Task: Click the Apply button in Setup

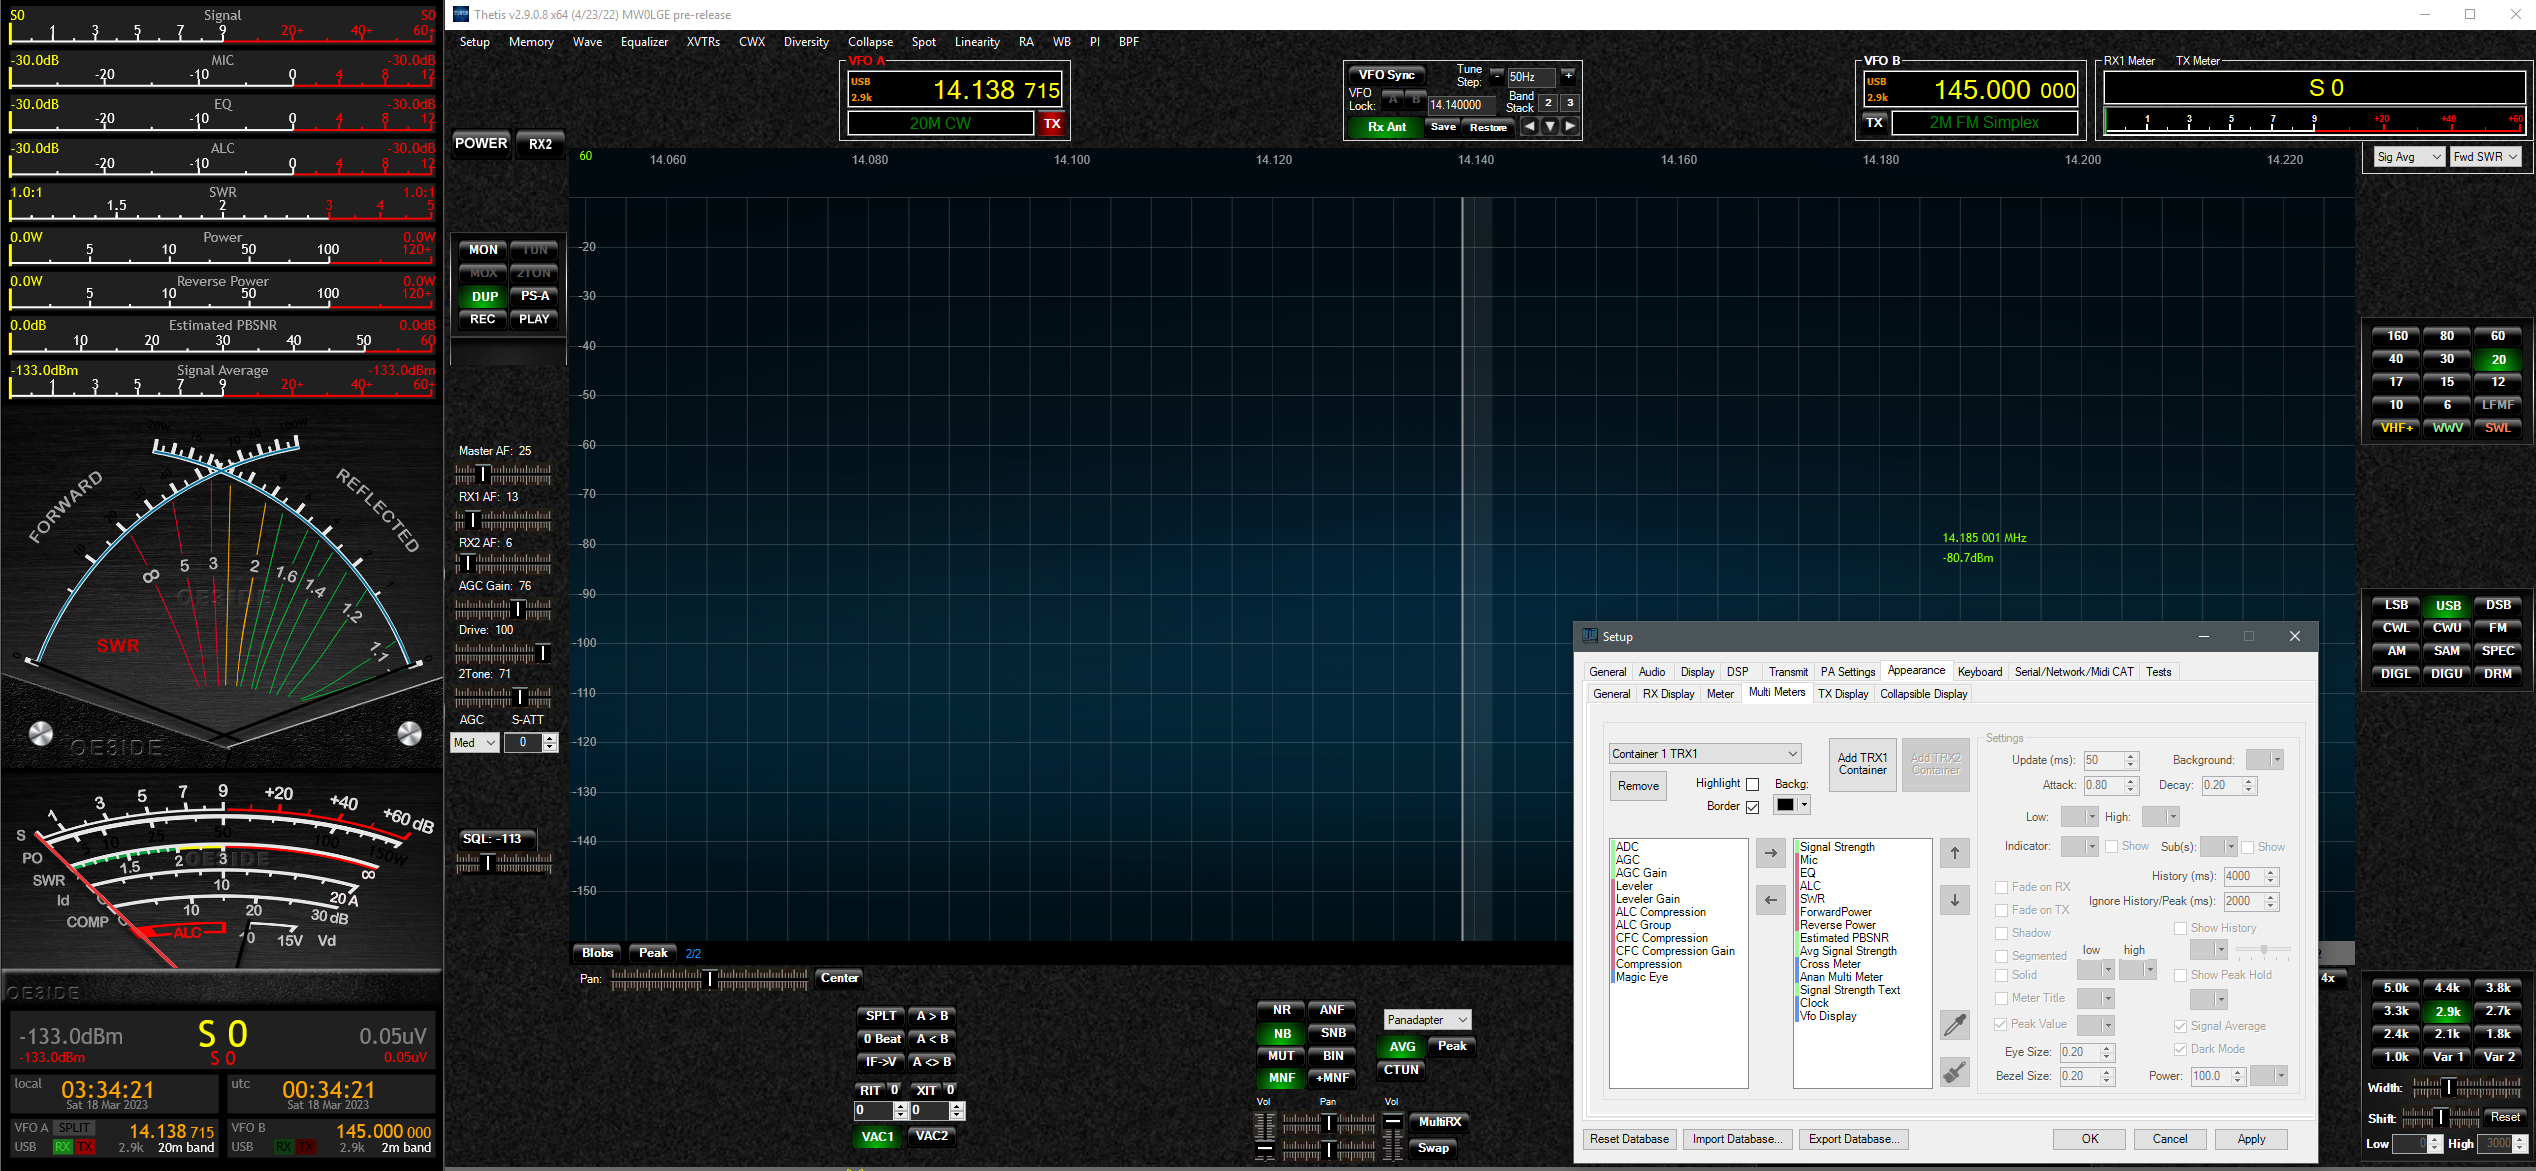Action: click(x=2251, y=1139)
